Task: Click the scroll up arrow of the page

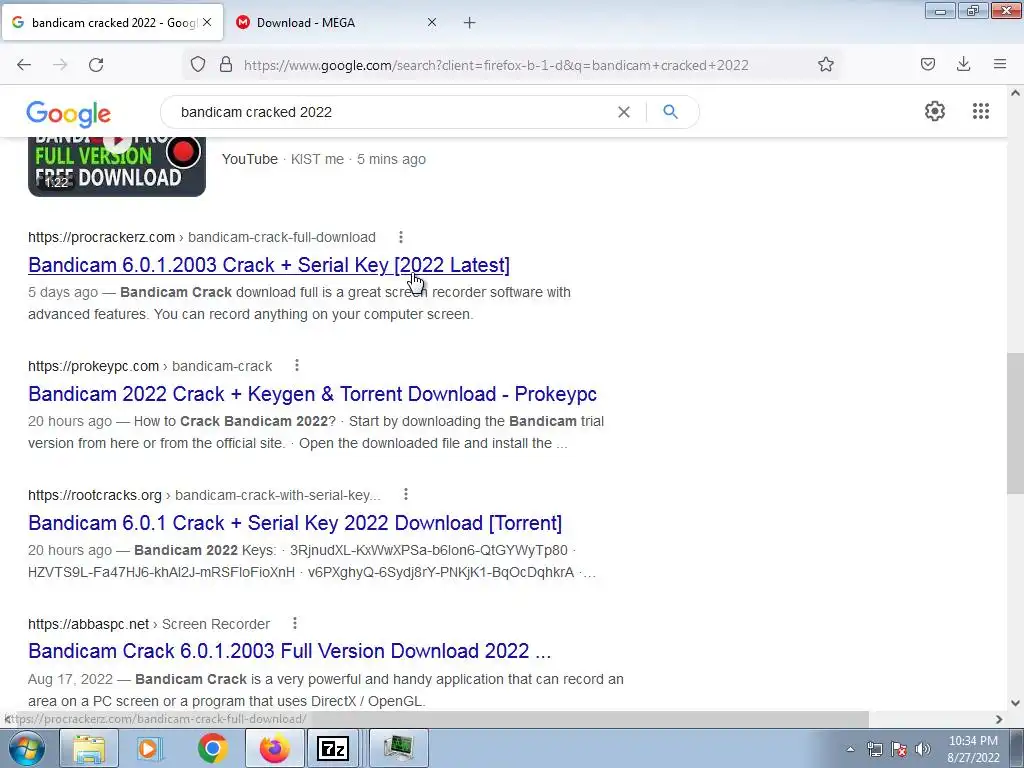Action: coord(1015,93)
